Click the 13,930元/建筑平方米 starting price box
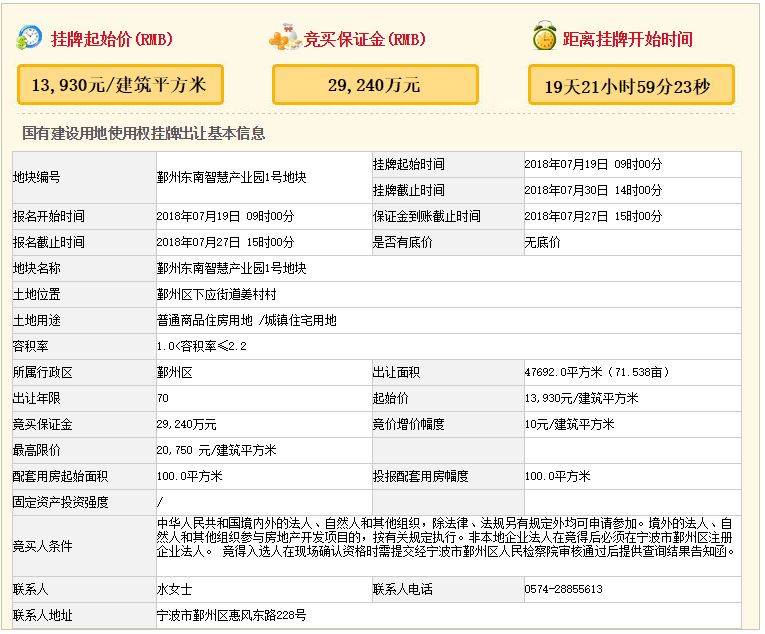The height and width of the screenshot is (634, 765). click(x=120, y=85)
